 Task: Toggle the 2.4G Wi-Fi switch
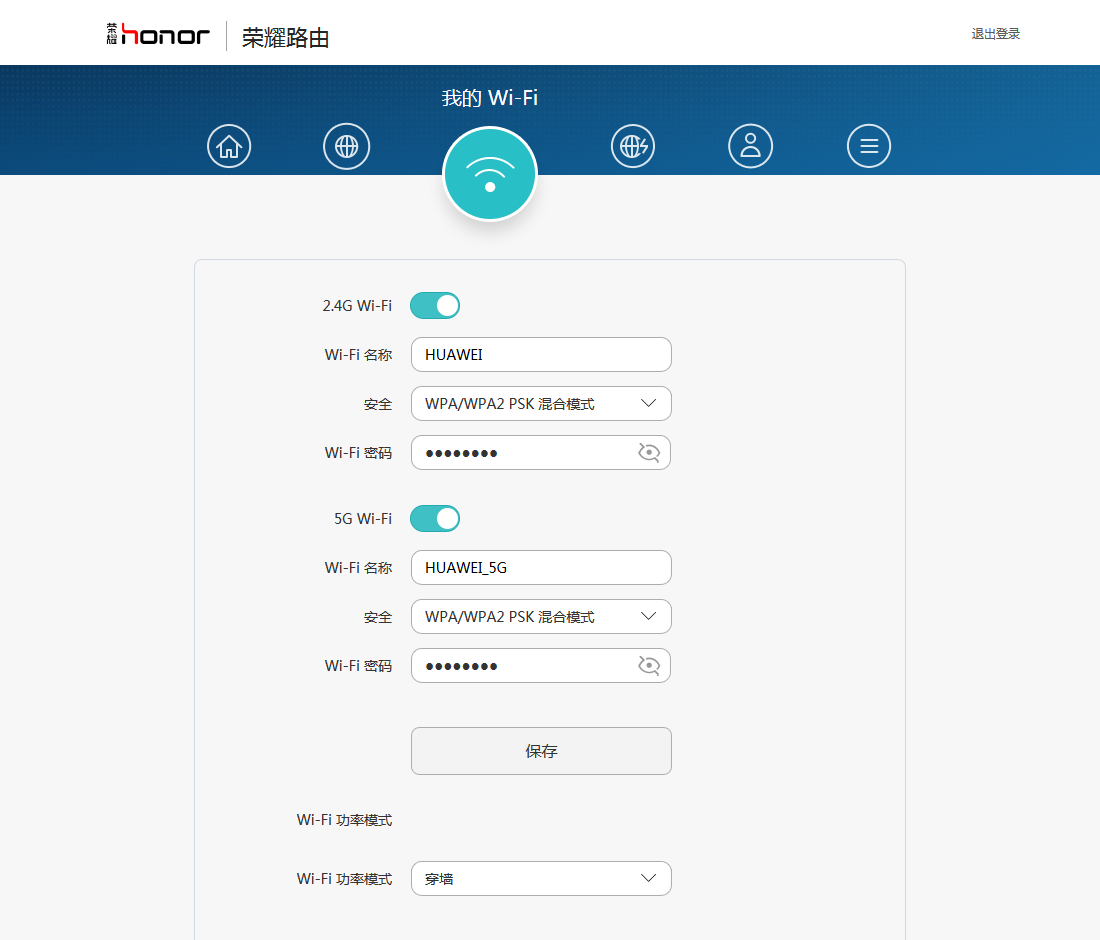(x=435, y=306)
